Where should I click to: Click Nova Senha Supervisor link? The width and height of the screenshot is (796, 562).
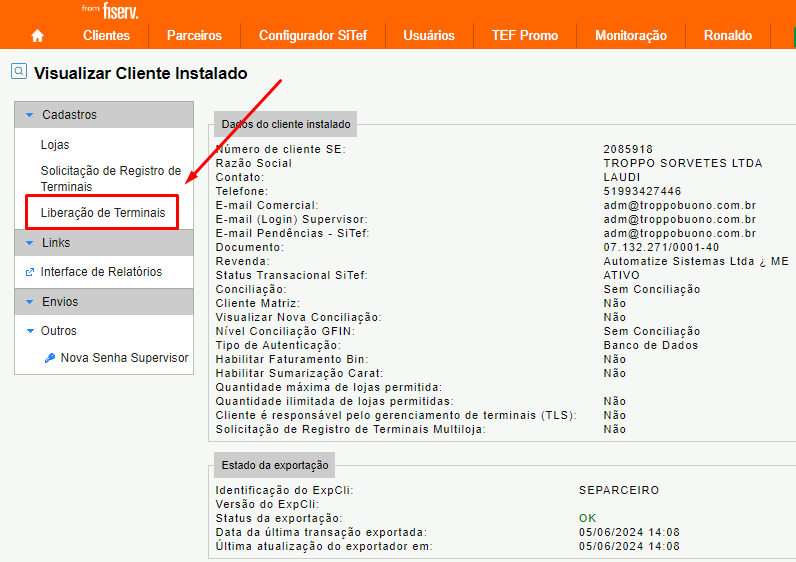[x=124, y=358]
